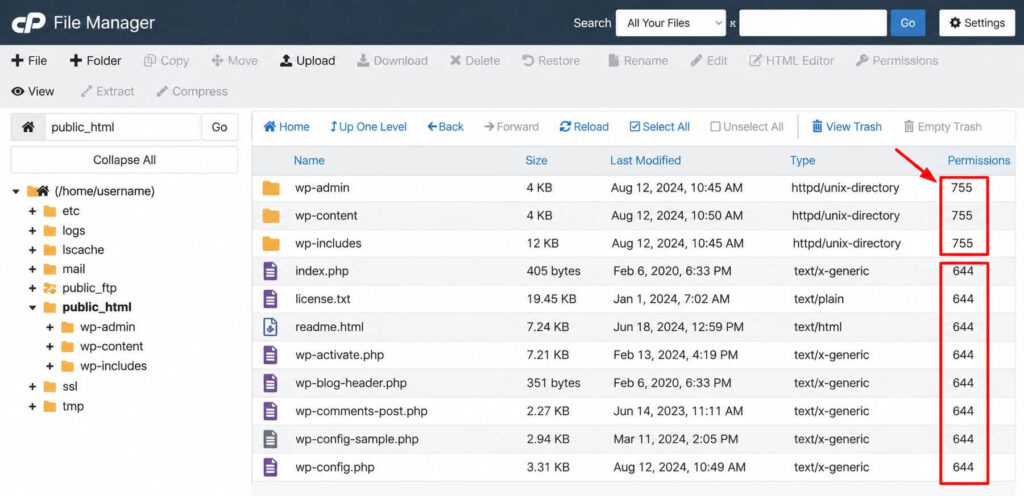Click the Collapse All button
This screenshot has height=496, width=1024.
pos(124,160)
